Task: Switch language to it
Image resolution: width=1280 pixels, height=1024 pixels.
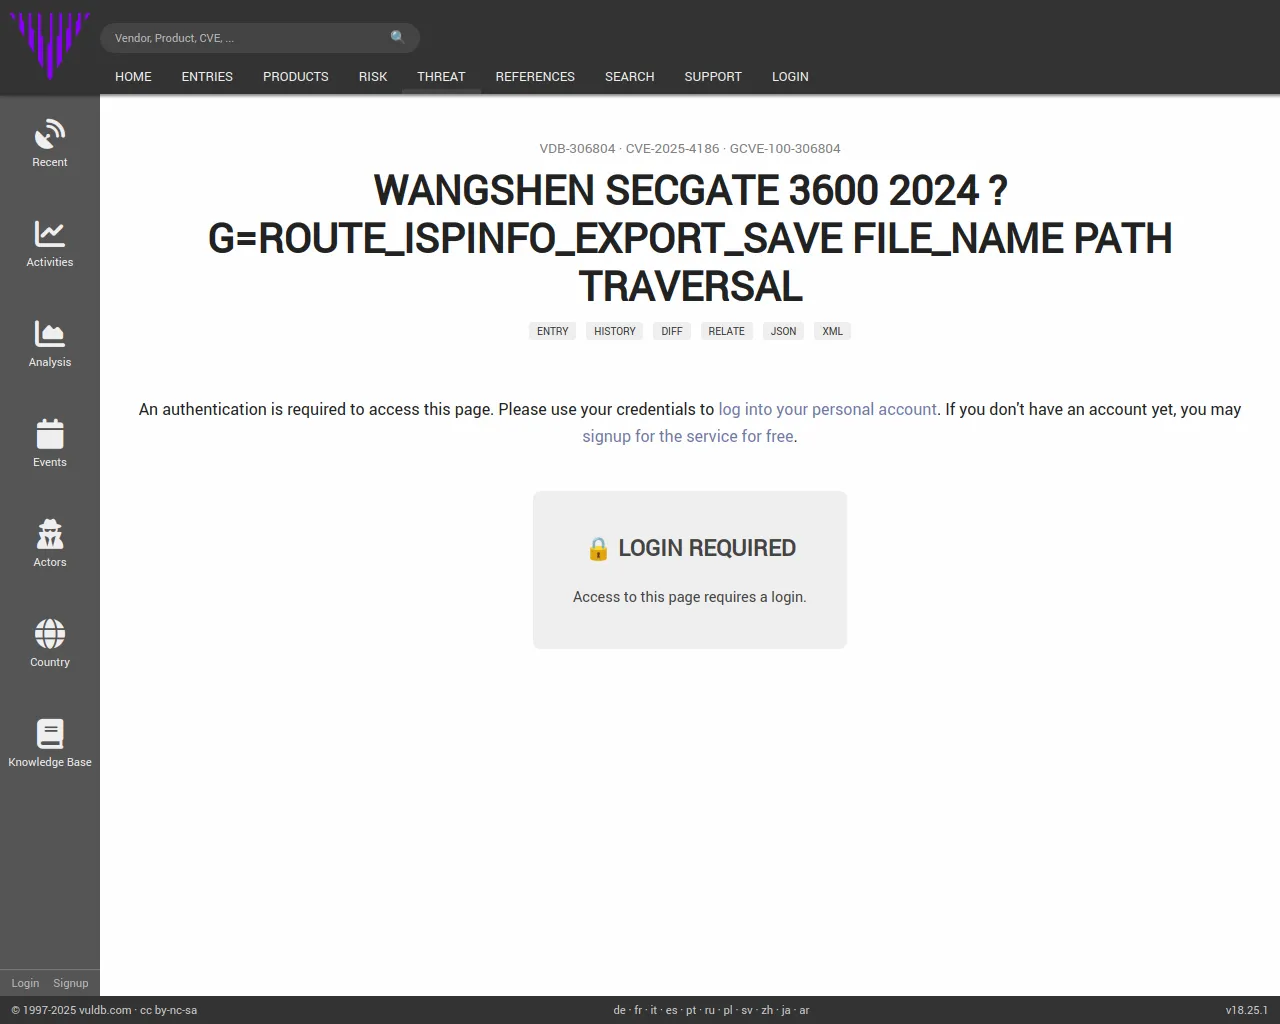Action: pos(654,1010)
